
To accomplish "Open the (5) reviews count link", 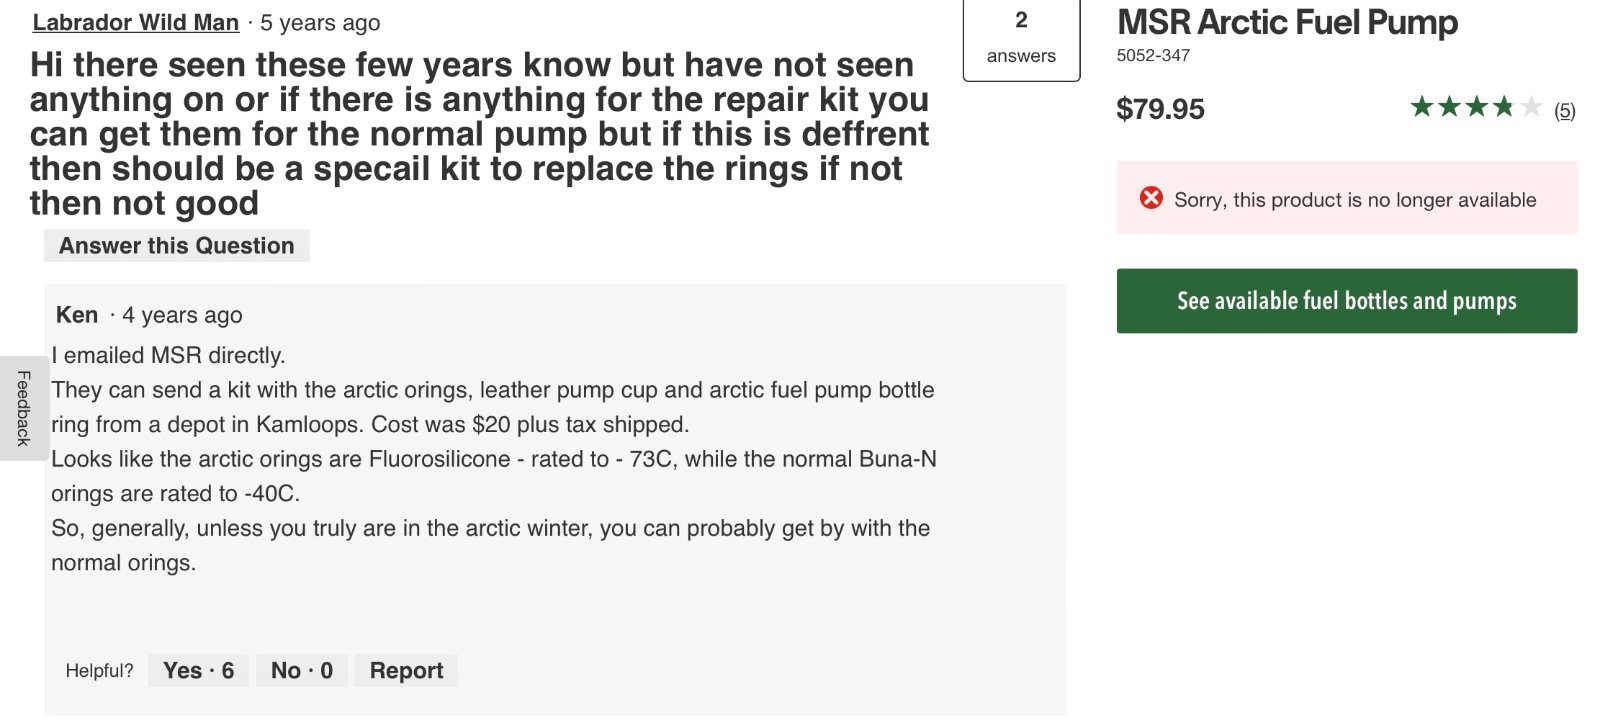I will click(1564, 111).
